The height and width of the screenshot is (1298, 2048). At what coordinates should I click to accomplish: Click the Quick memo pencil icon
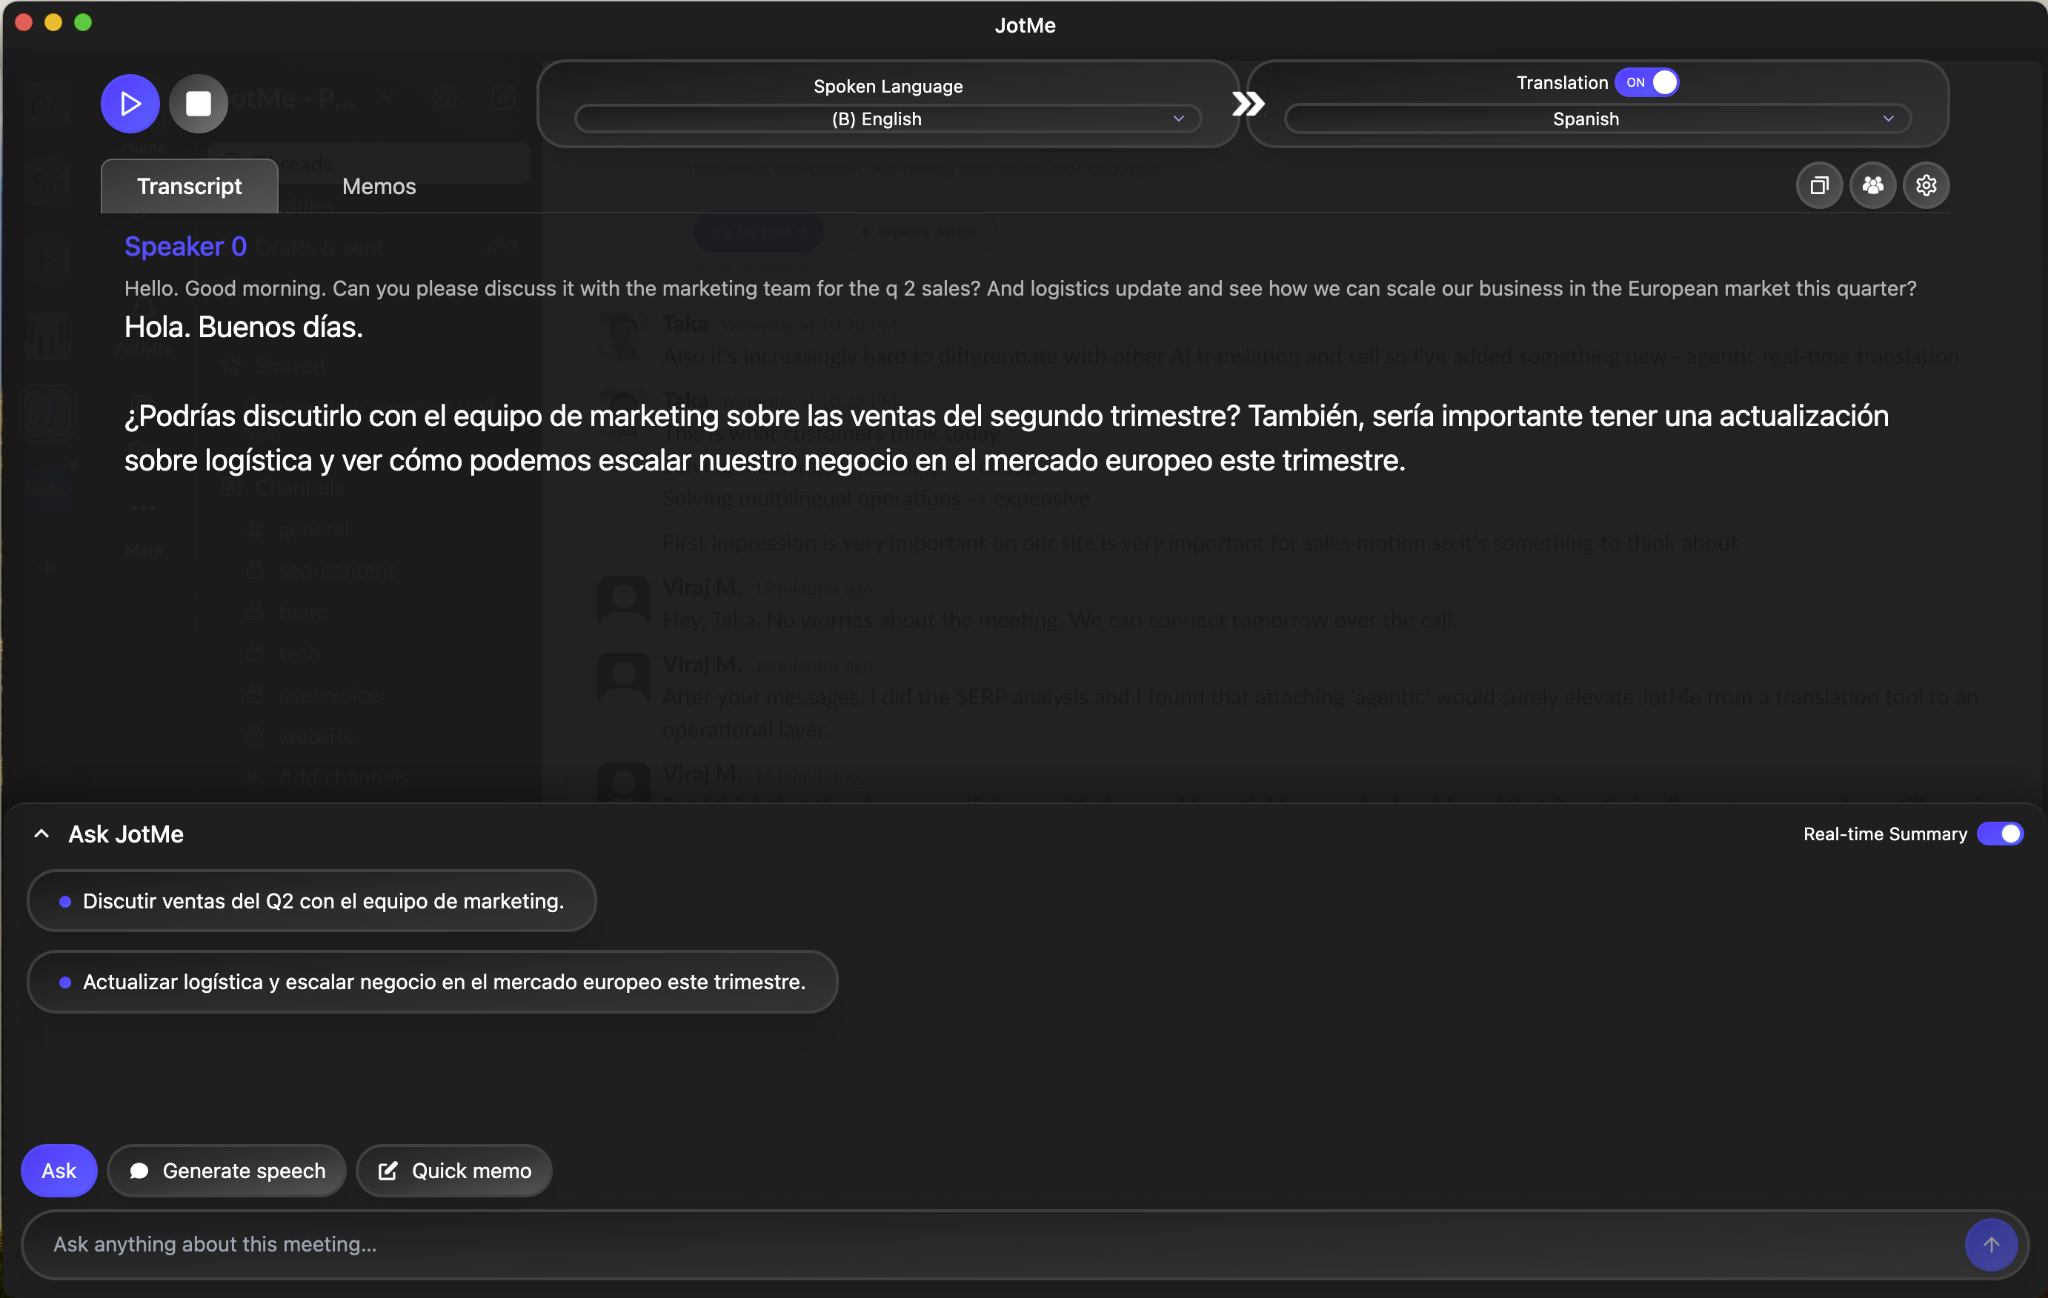388,1170
